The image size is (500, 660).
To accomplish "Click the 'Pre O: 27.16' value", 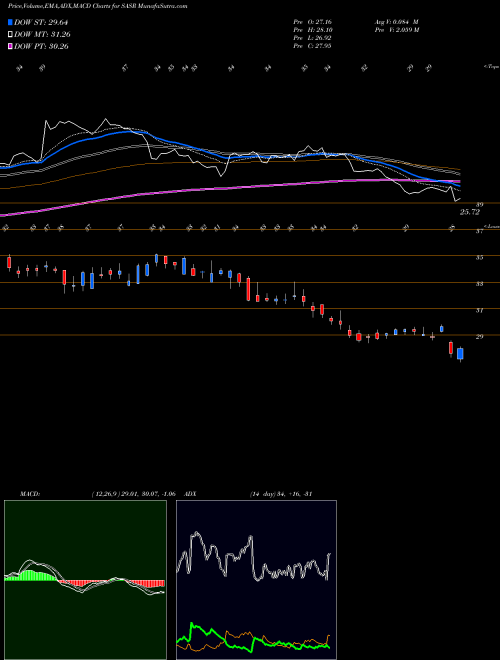I will (x=314, y=22).
